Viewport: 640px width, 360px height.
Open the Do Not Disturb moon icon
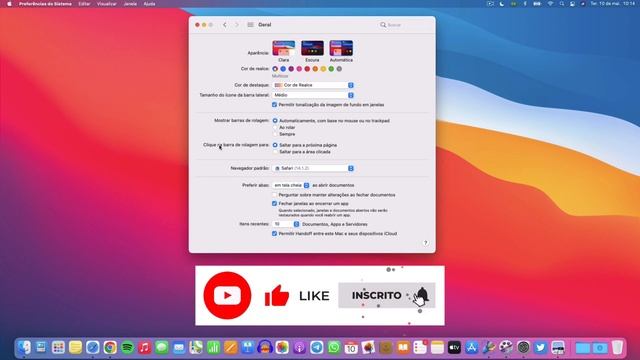pyautogui.click(x=502, y=4)
